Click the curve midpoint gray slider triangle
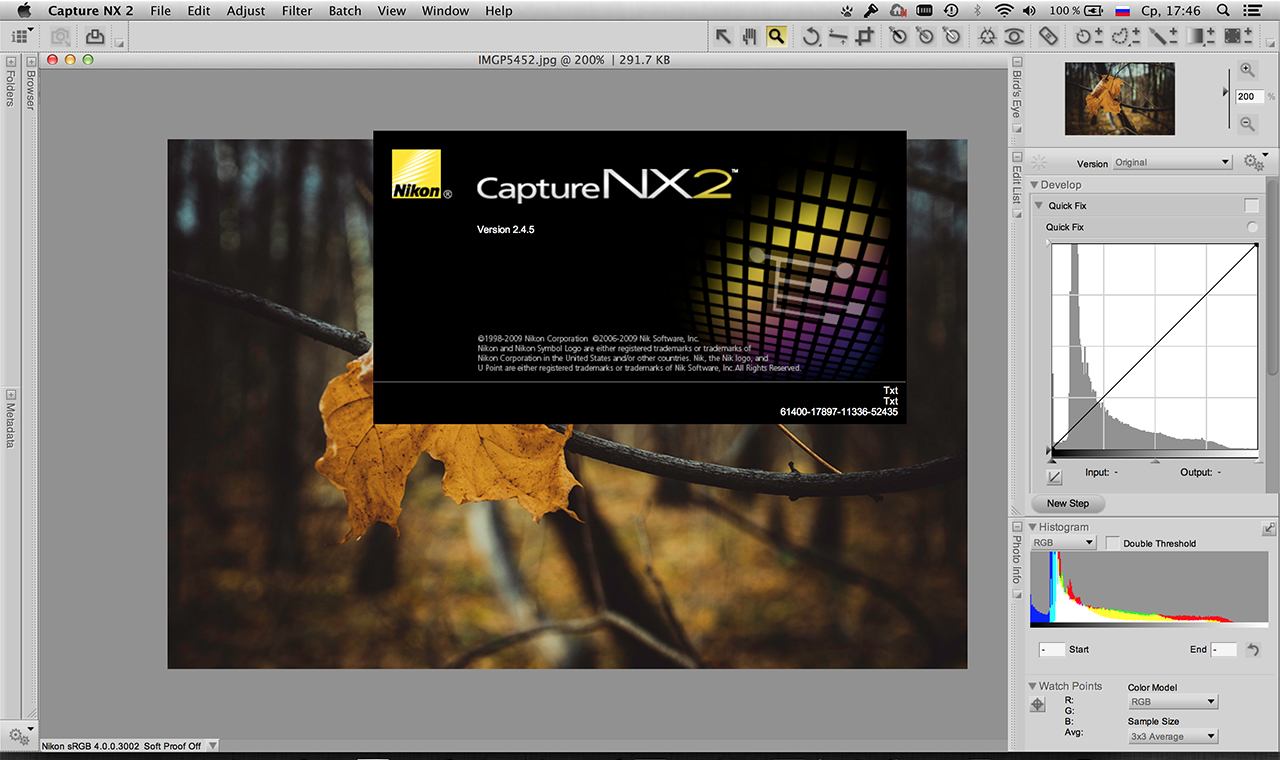 point(1155,461)
